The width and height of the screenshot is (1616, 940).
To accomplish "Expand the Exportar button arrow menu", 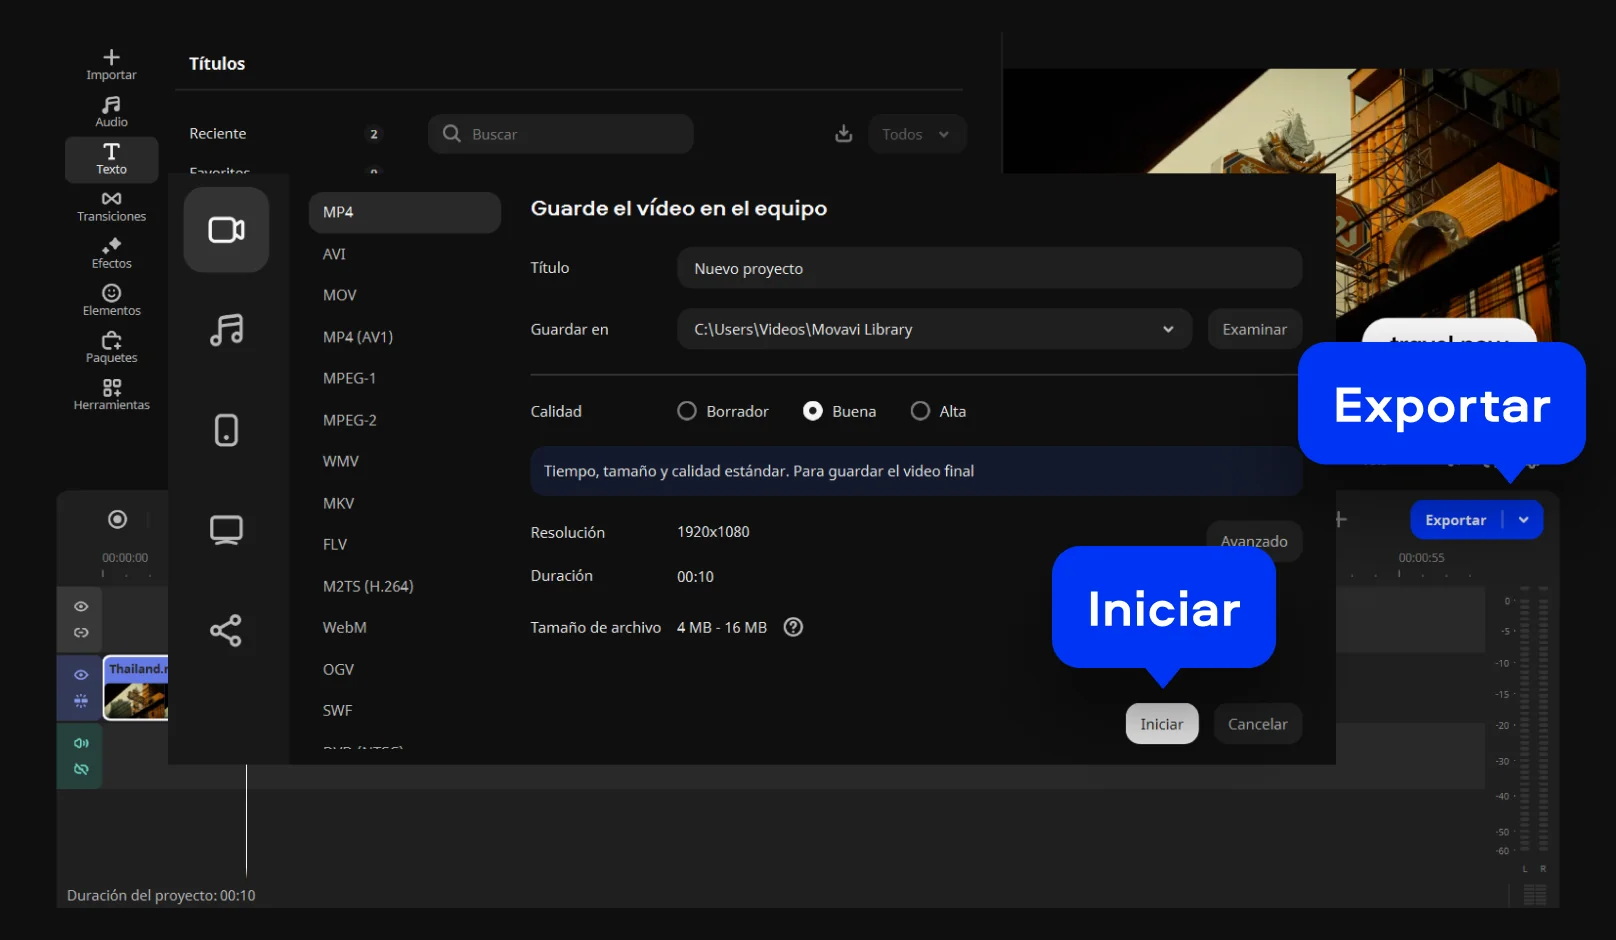I will click(x=1523, y=520).
